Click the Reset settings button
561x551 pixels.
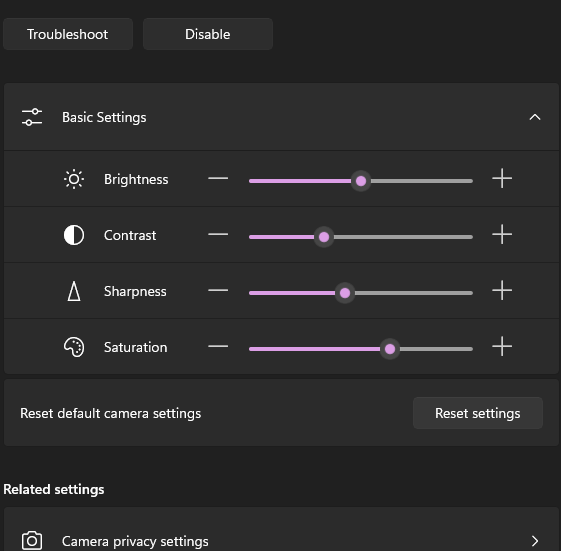point(478,413)
